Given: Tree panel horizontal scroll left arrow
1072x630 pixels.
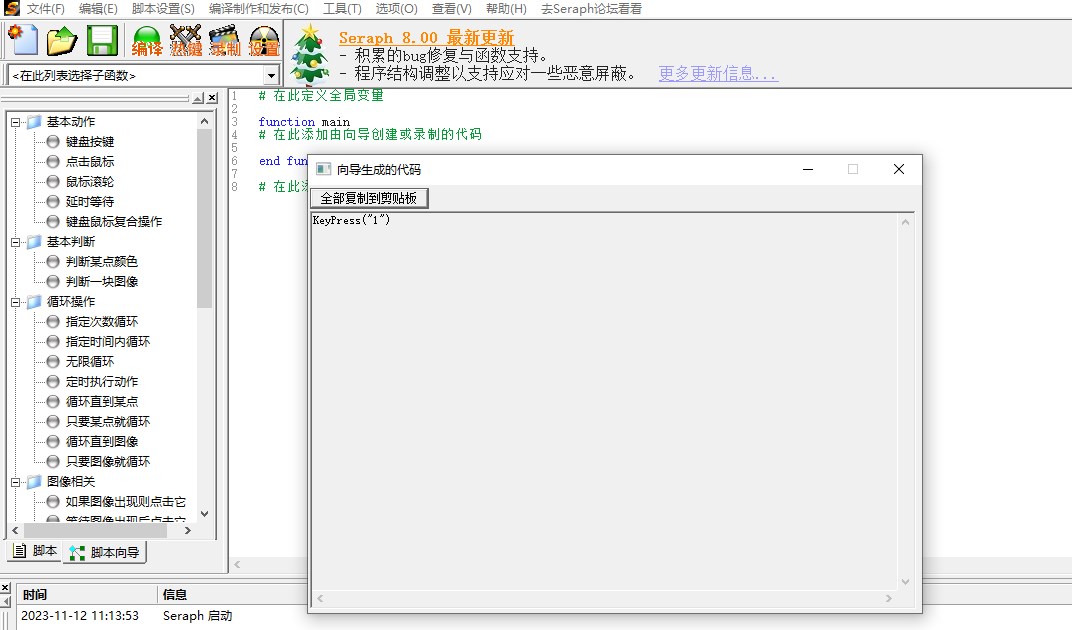Looking at the screenshot, I should (15, 530).
